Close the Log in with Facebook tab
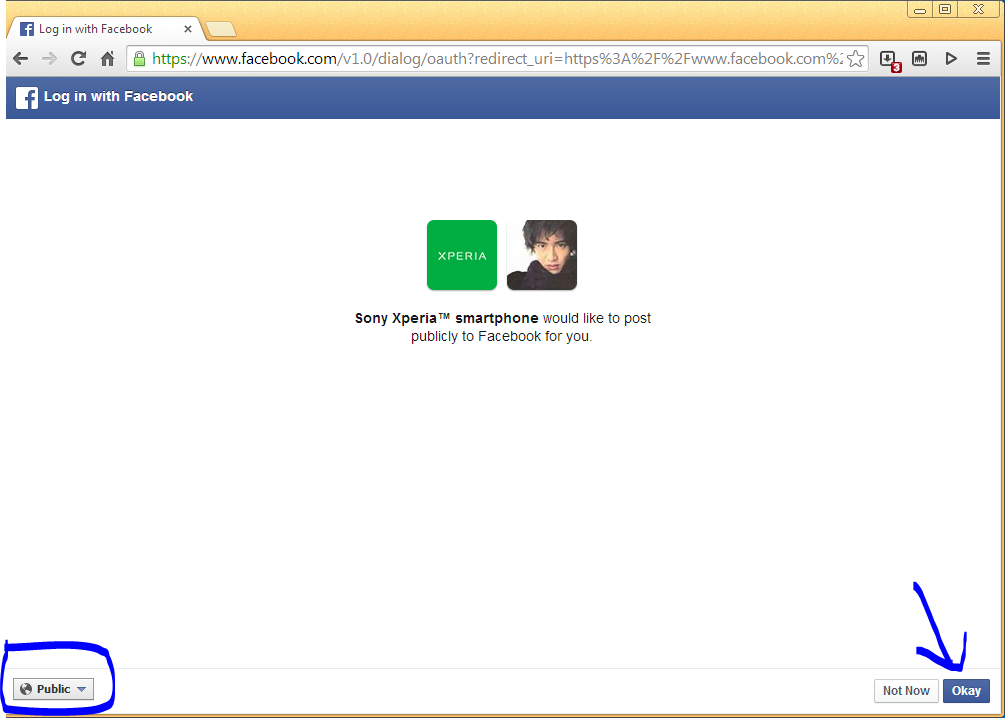Image resolution: width=1005 pixels, height=718 pixels. (188, 29)
